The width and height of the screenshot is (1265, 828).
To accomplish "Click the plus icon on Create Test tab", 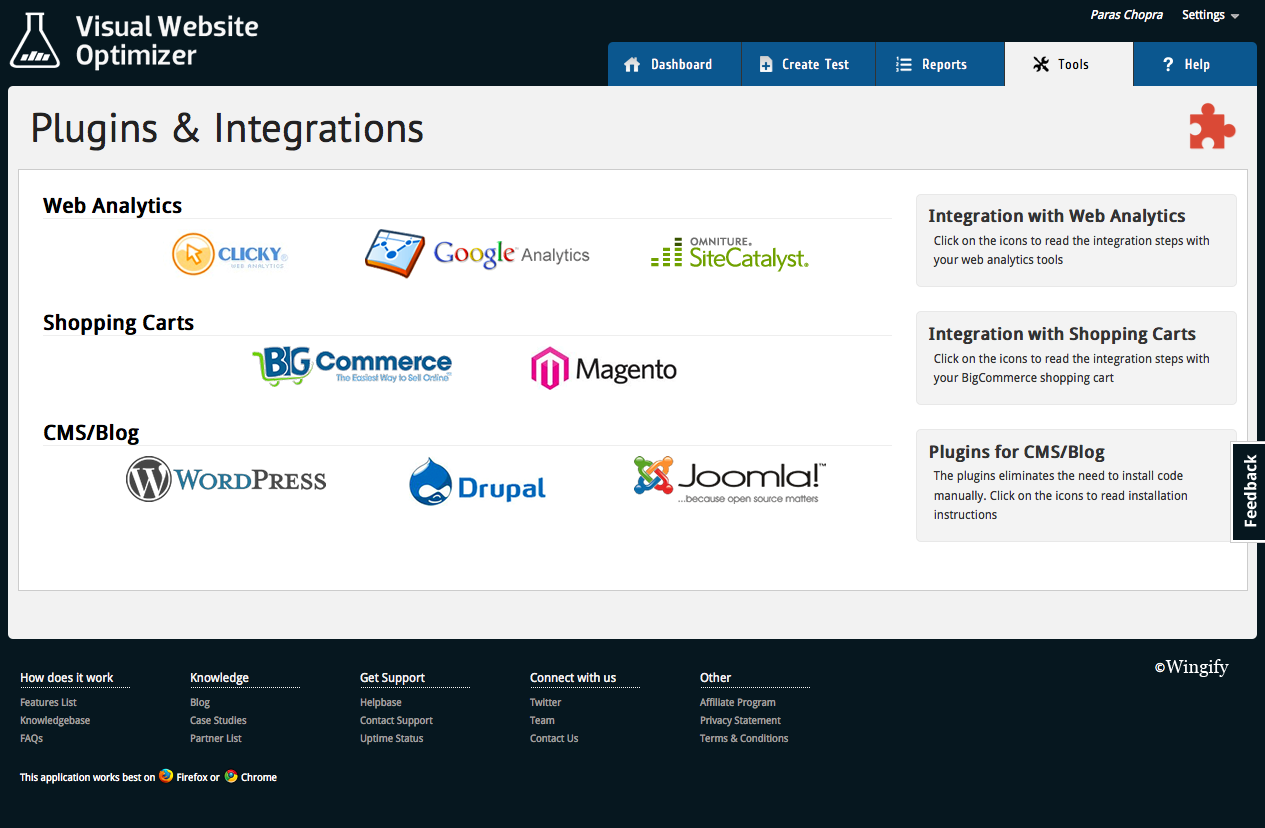I will [766, 65].
